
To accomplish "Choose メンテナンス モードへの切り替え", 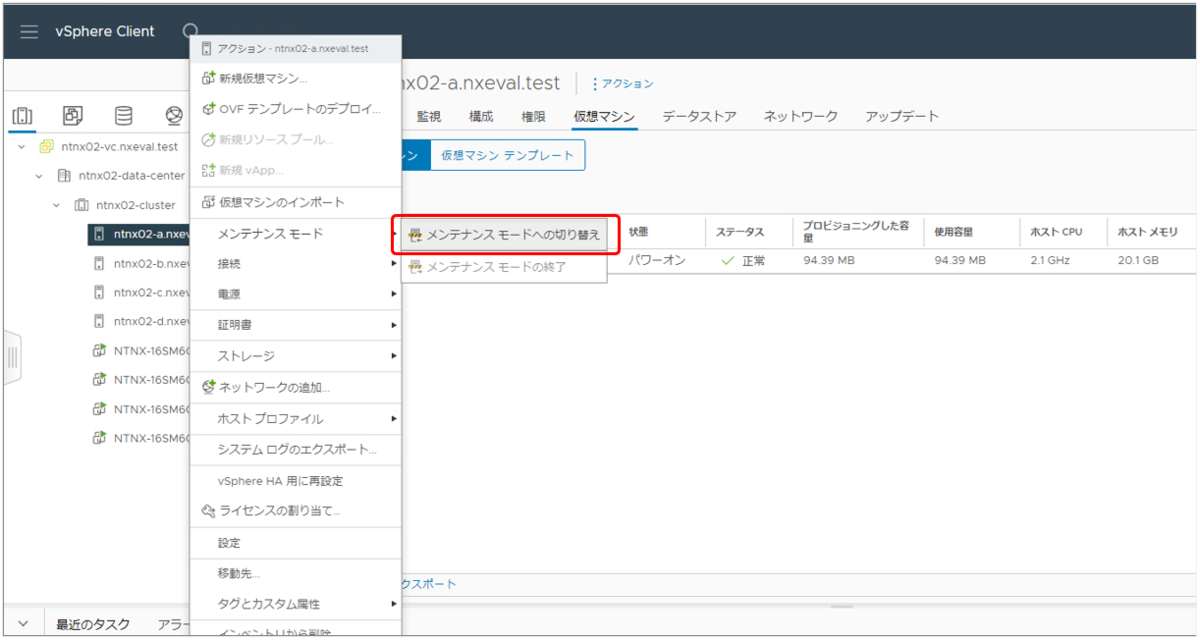I will 504,234.
